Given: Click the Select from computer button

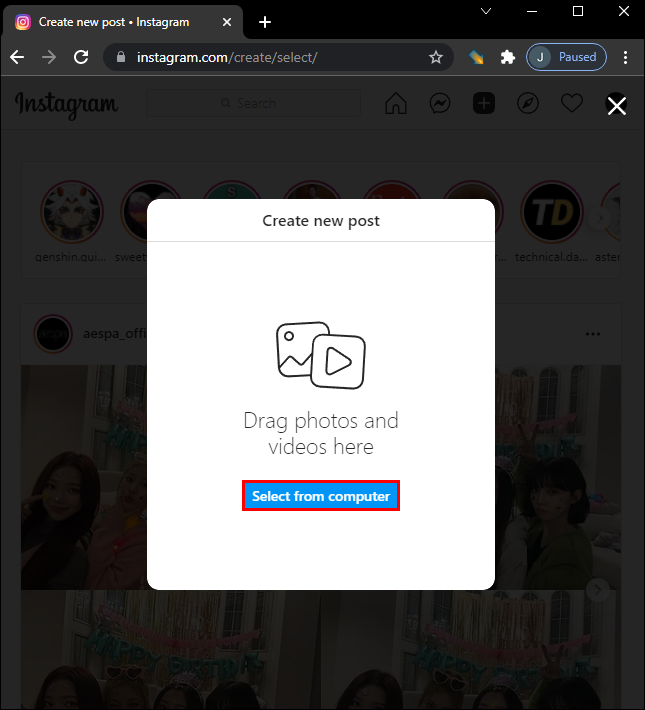Looking at the screenshot, I should click(321, 496).
